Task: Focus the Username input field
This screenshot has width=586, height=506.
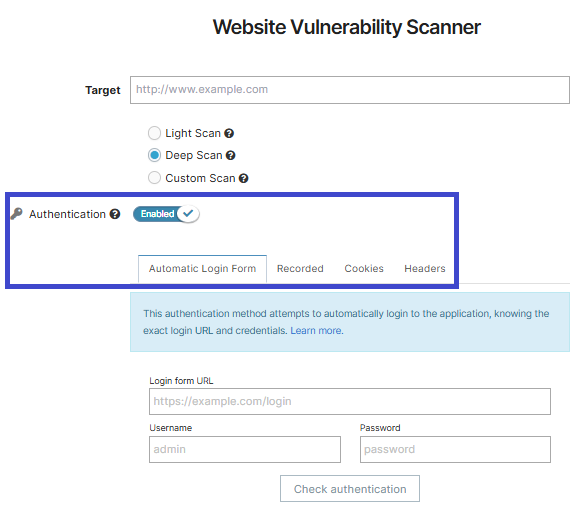Action: pos(245,450)
